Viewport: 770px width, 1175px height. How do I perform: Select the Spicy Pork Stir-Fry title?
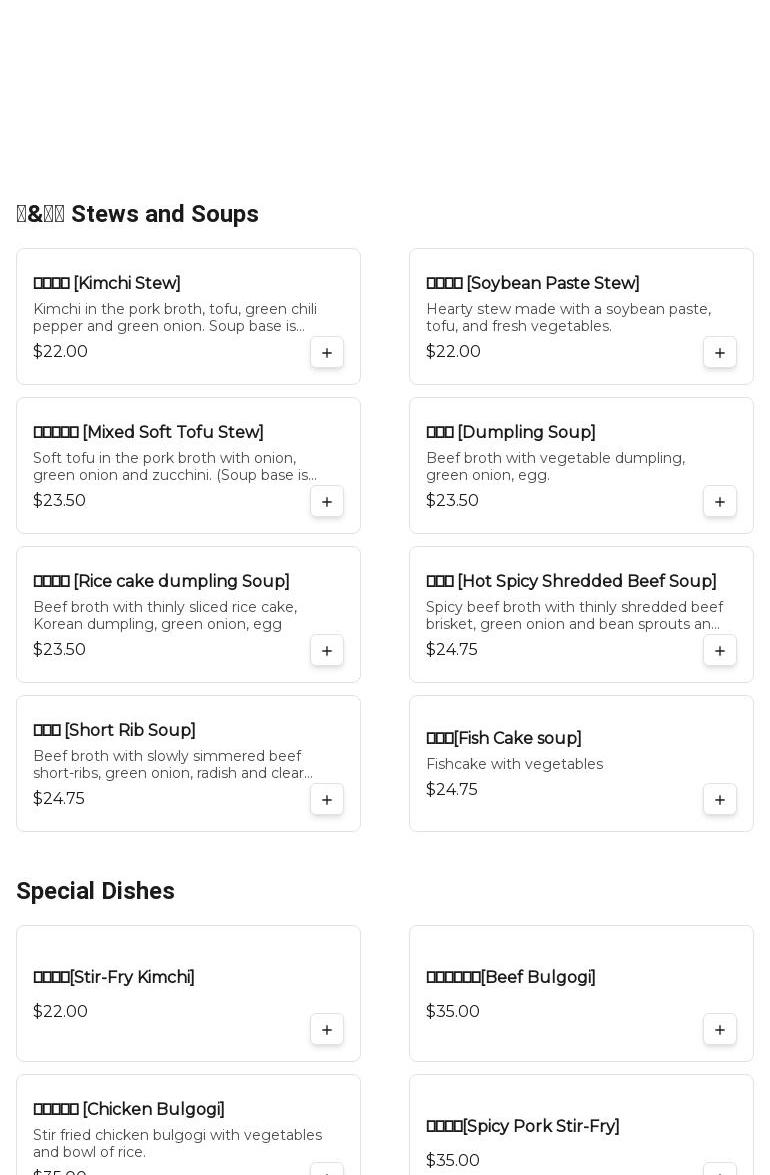tap(522, 1126)
